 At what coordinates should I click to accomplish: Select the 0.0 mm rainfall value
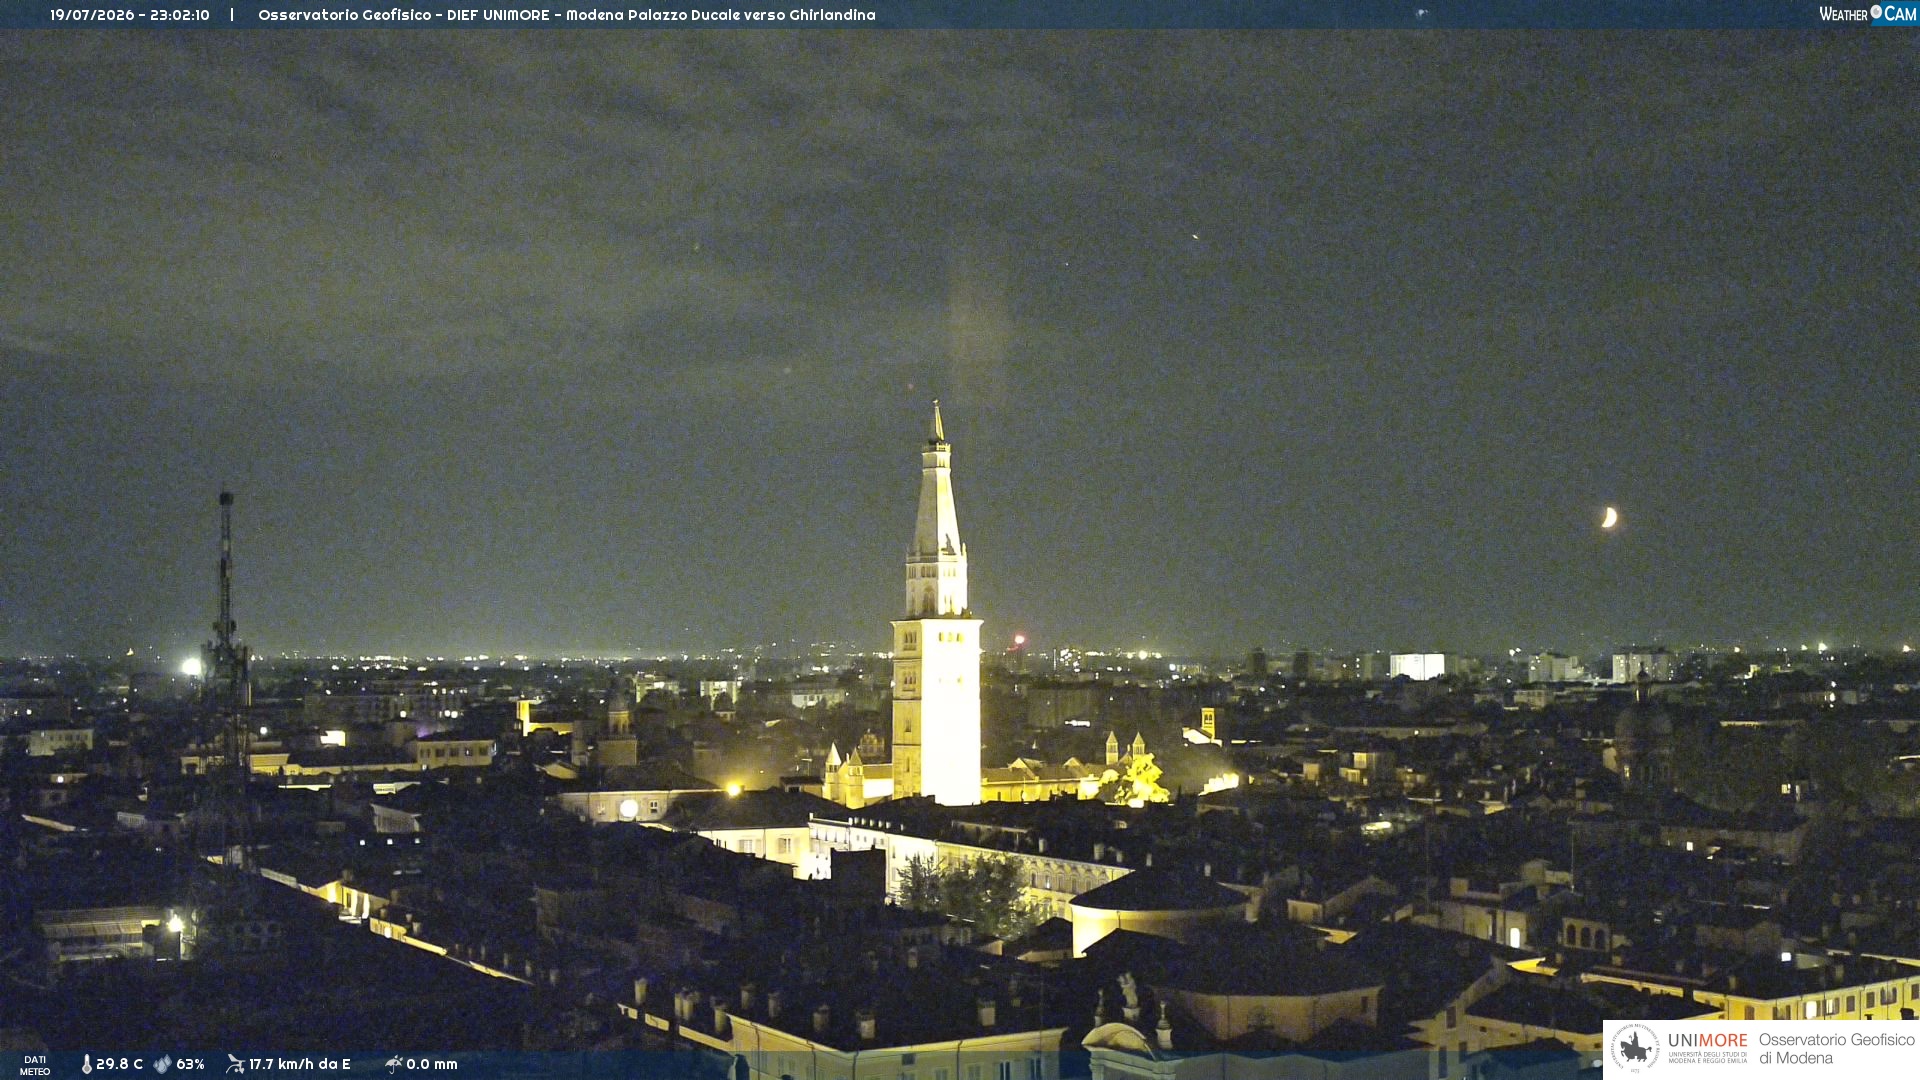432,1064
